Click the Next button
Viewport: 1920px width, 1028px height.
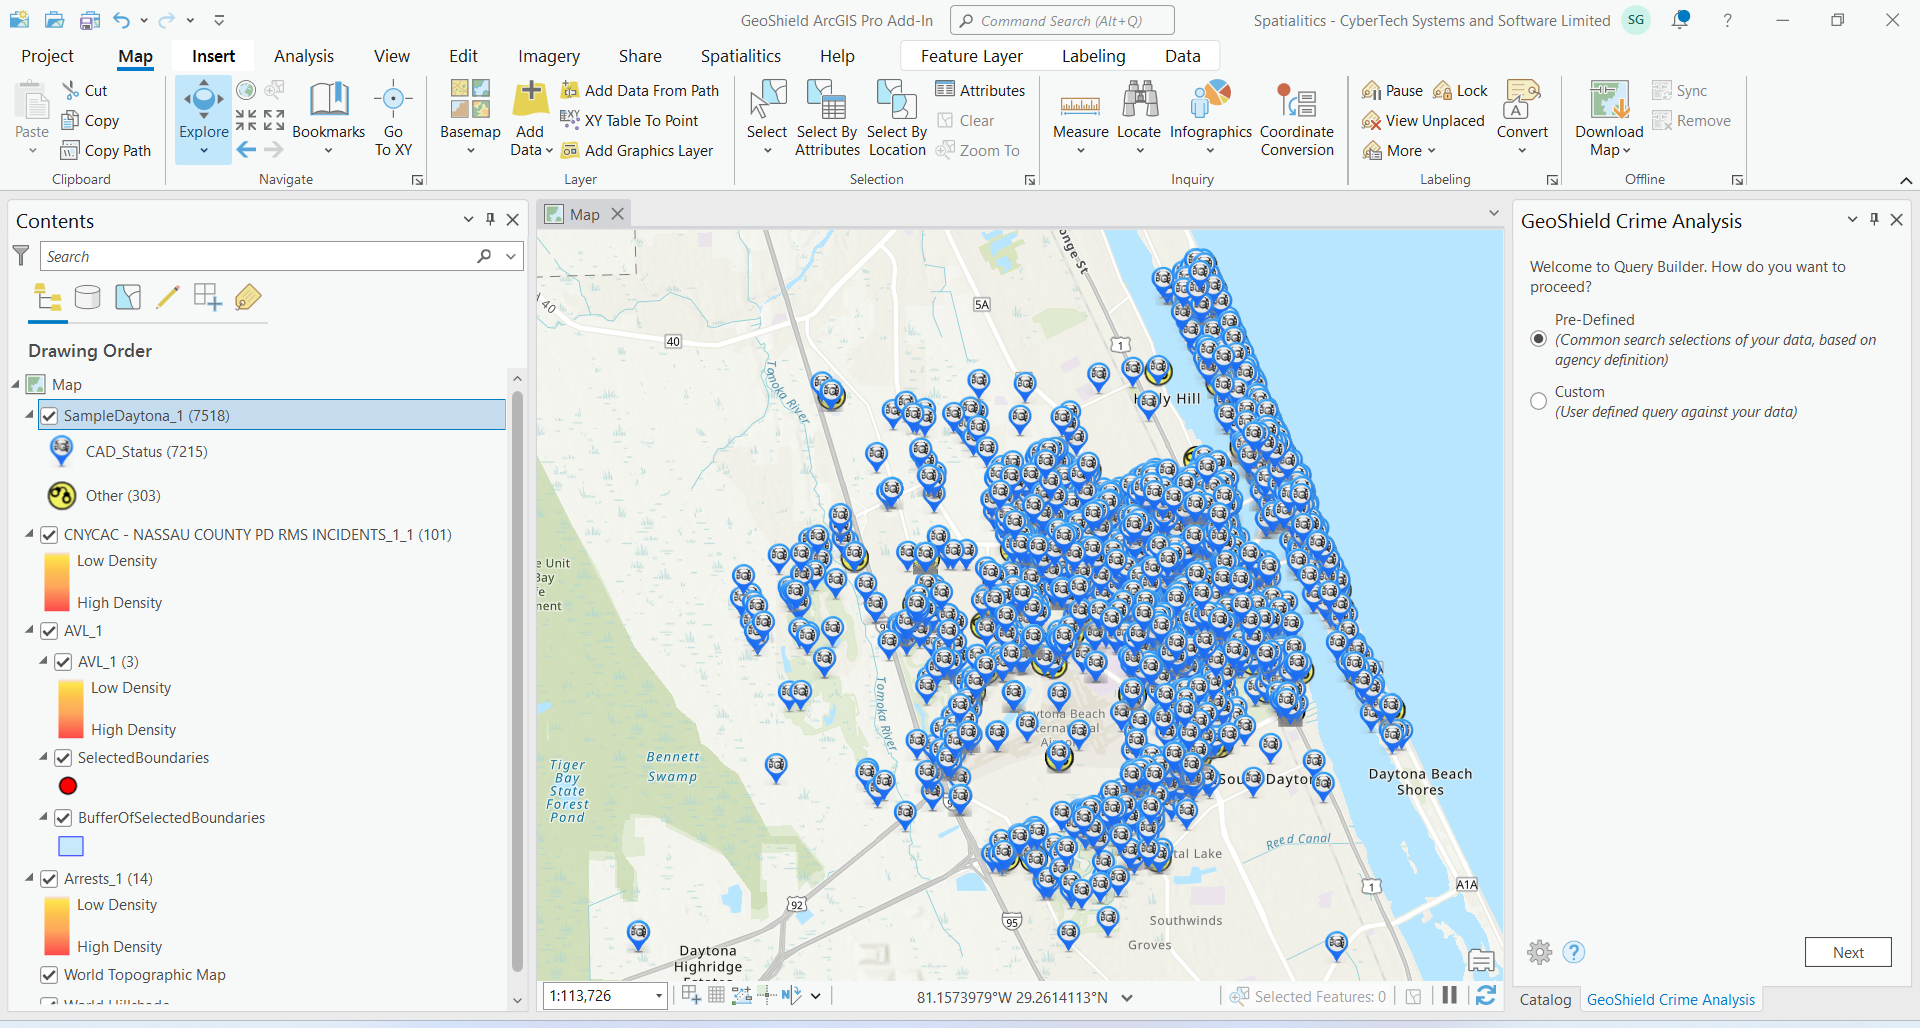(1847, 952)
